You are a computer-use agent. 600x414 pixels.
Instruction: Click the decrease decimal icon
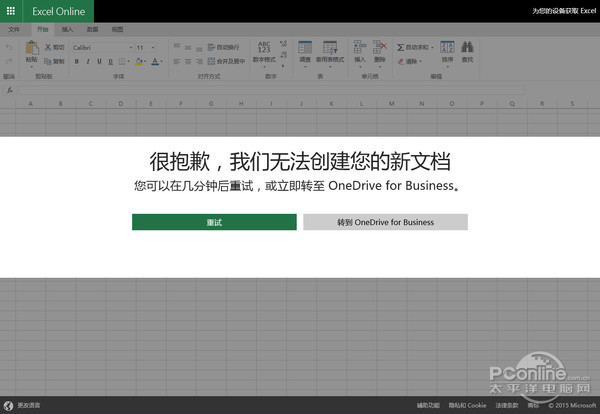point(283,55)
